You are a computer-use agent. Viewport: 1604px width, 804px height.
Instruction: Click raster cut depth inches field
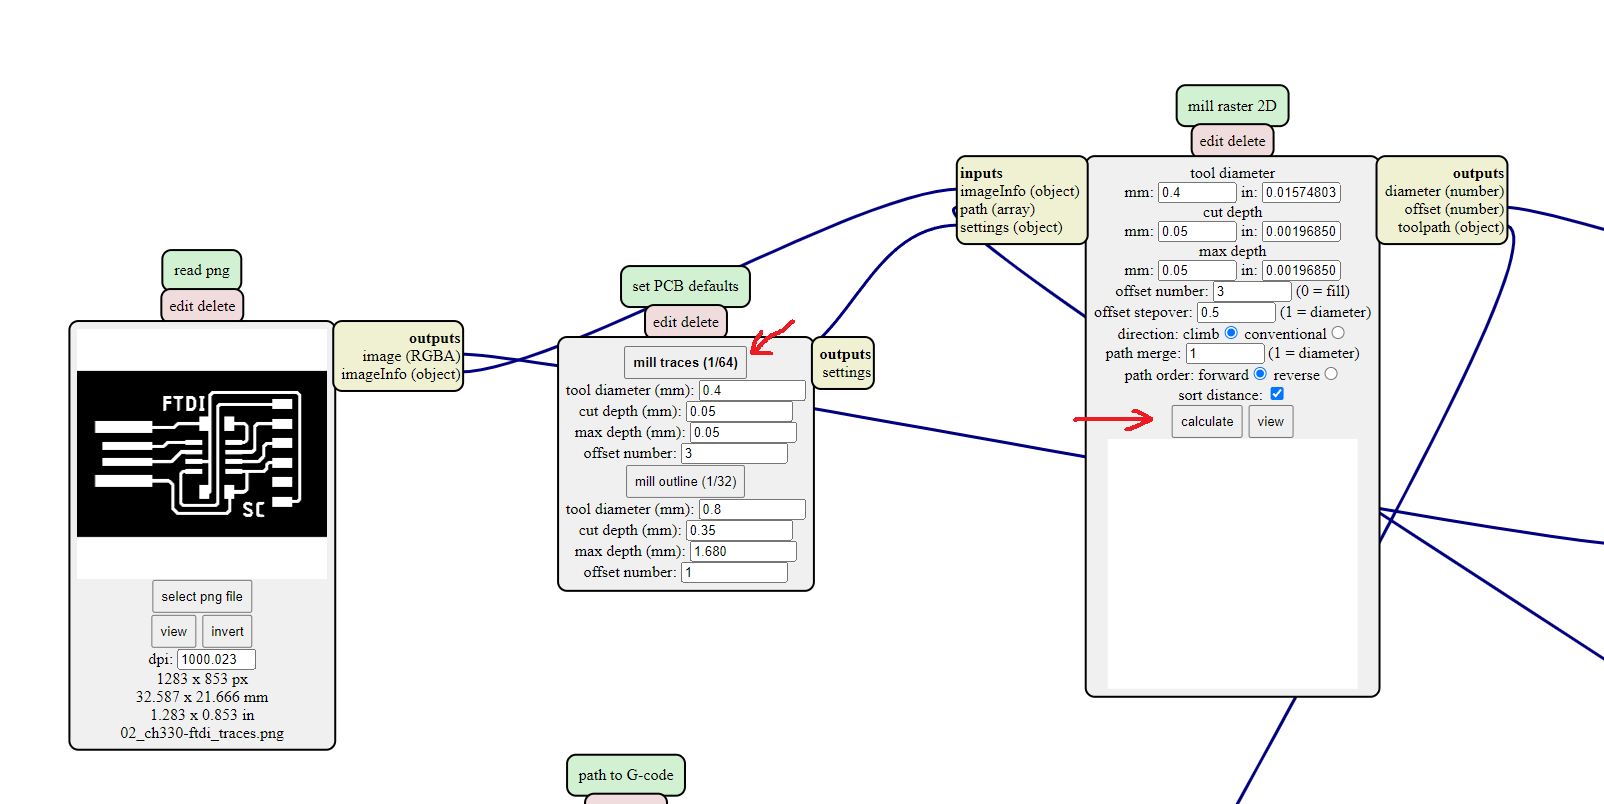[x=1301, y=231]
